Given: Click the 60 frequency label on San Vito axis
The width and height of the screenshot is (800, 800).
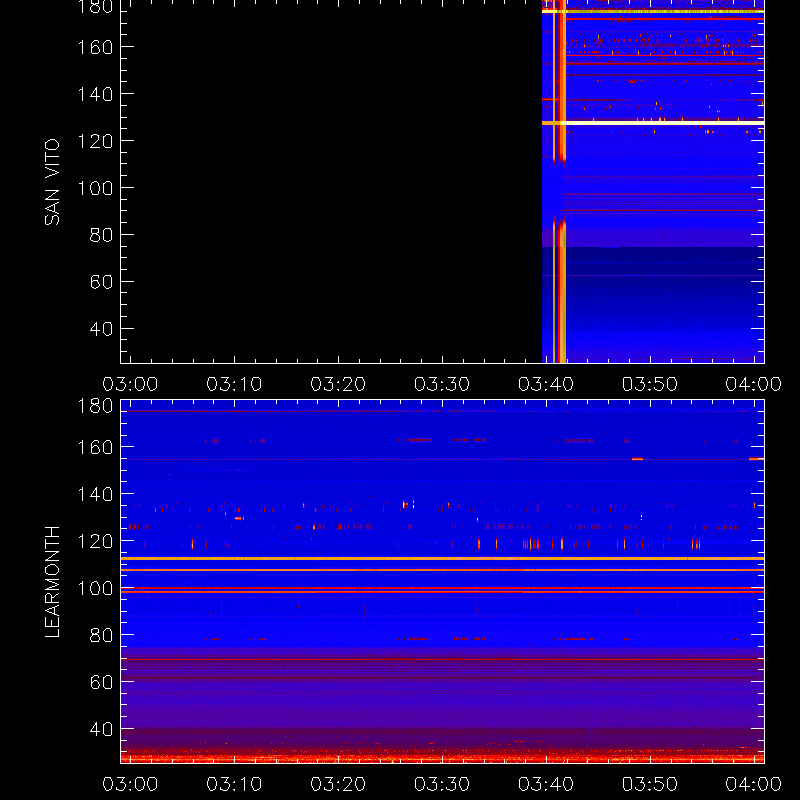Looking at the screenshot, I should click(x=101, y=282).
